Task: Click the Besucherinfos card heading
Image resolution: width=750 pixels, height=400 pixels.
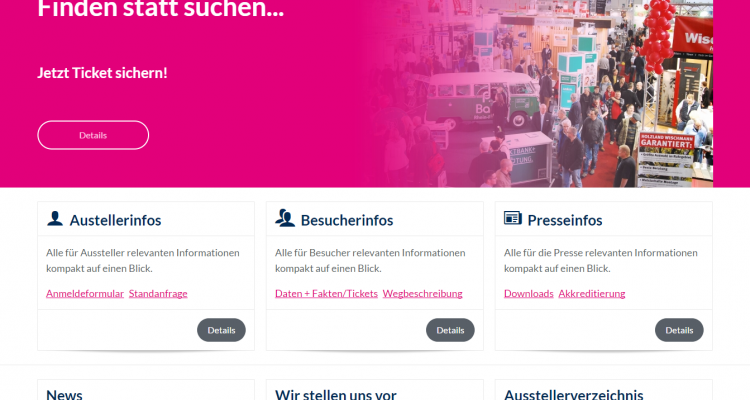Action: tap(347, 220)
